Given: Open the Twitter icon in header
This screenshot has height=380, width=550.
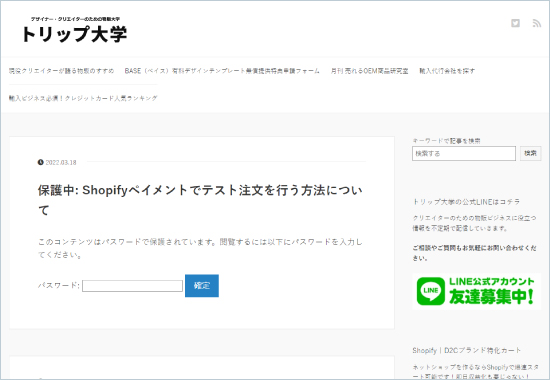Looking at the screenshot, I should [x=515, y=23].
